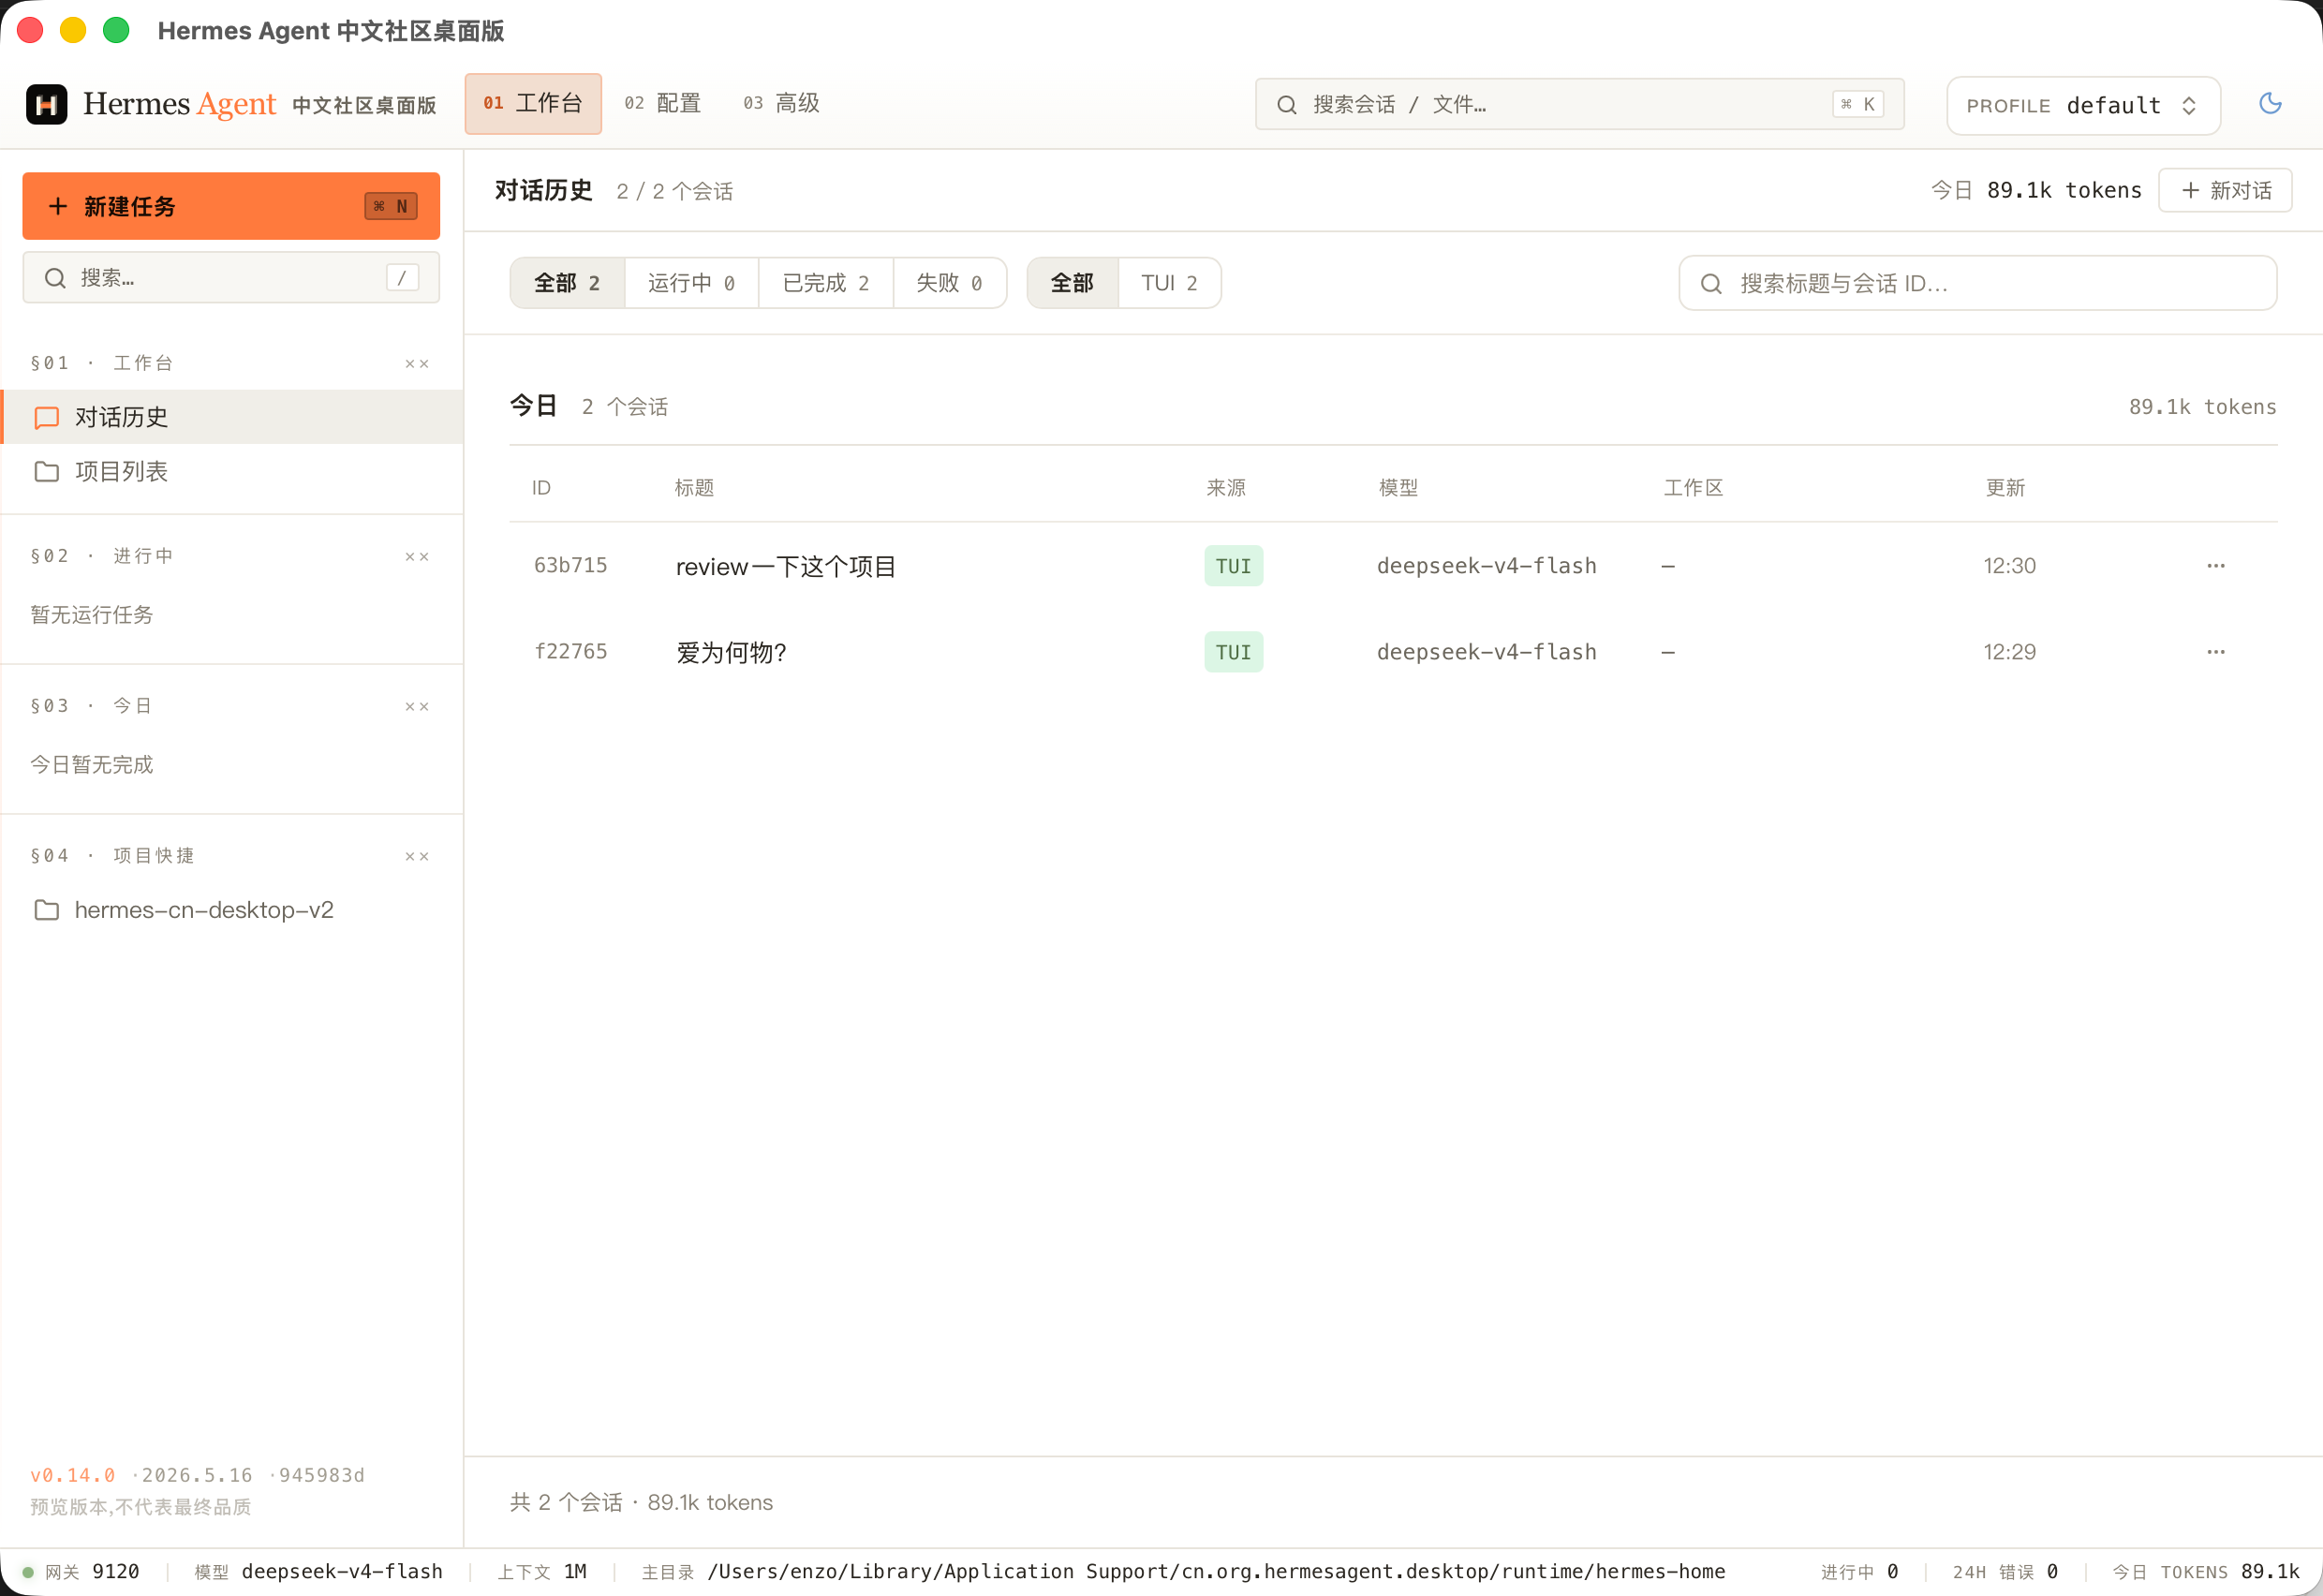Open 项目列表 in the sidebar
Image resolution: width=2323 pixels, height=1596 pixels.
pos(232,471)
